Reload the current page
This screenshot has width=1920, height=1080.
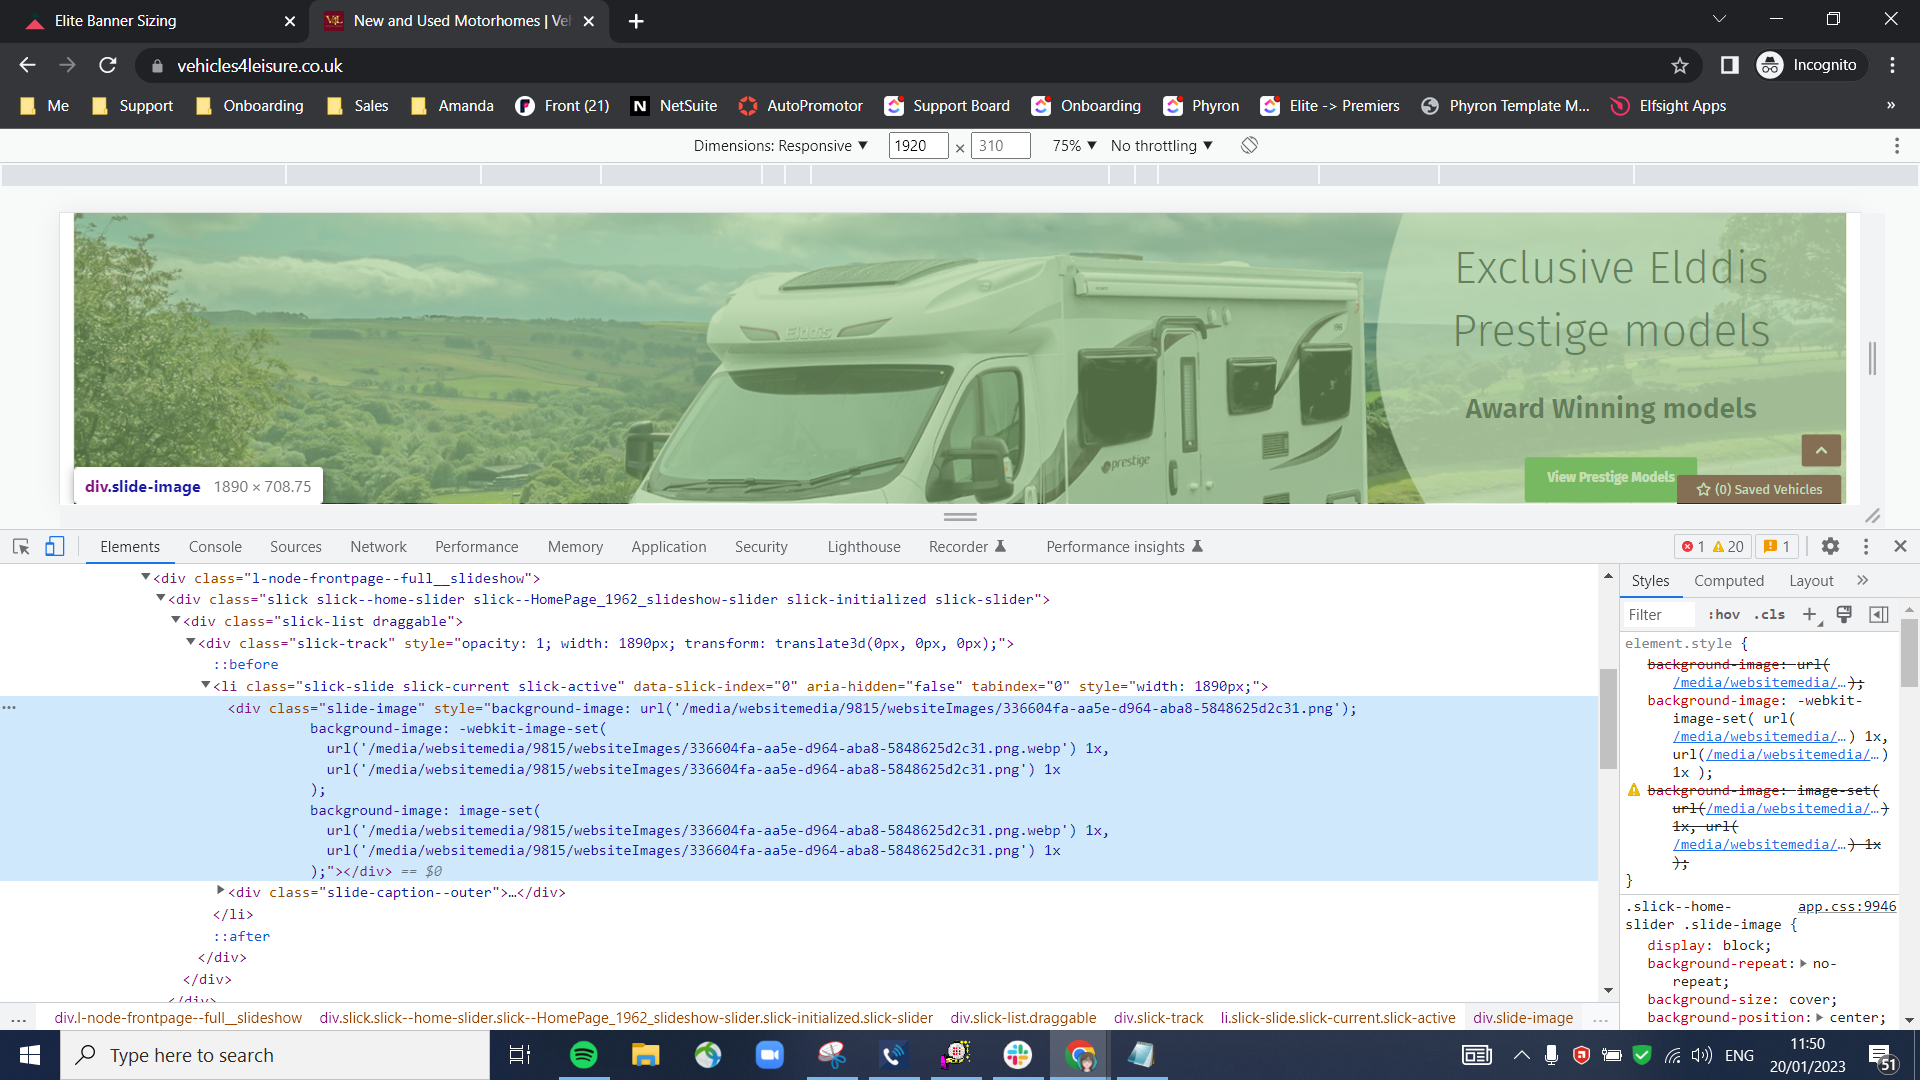[108, 66]
